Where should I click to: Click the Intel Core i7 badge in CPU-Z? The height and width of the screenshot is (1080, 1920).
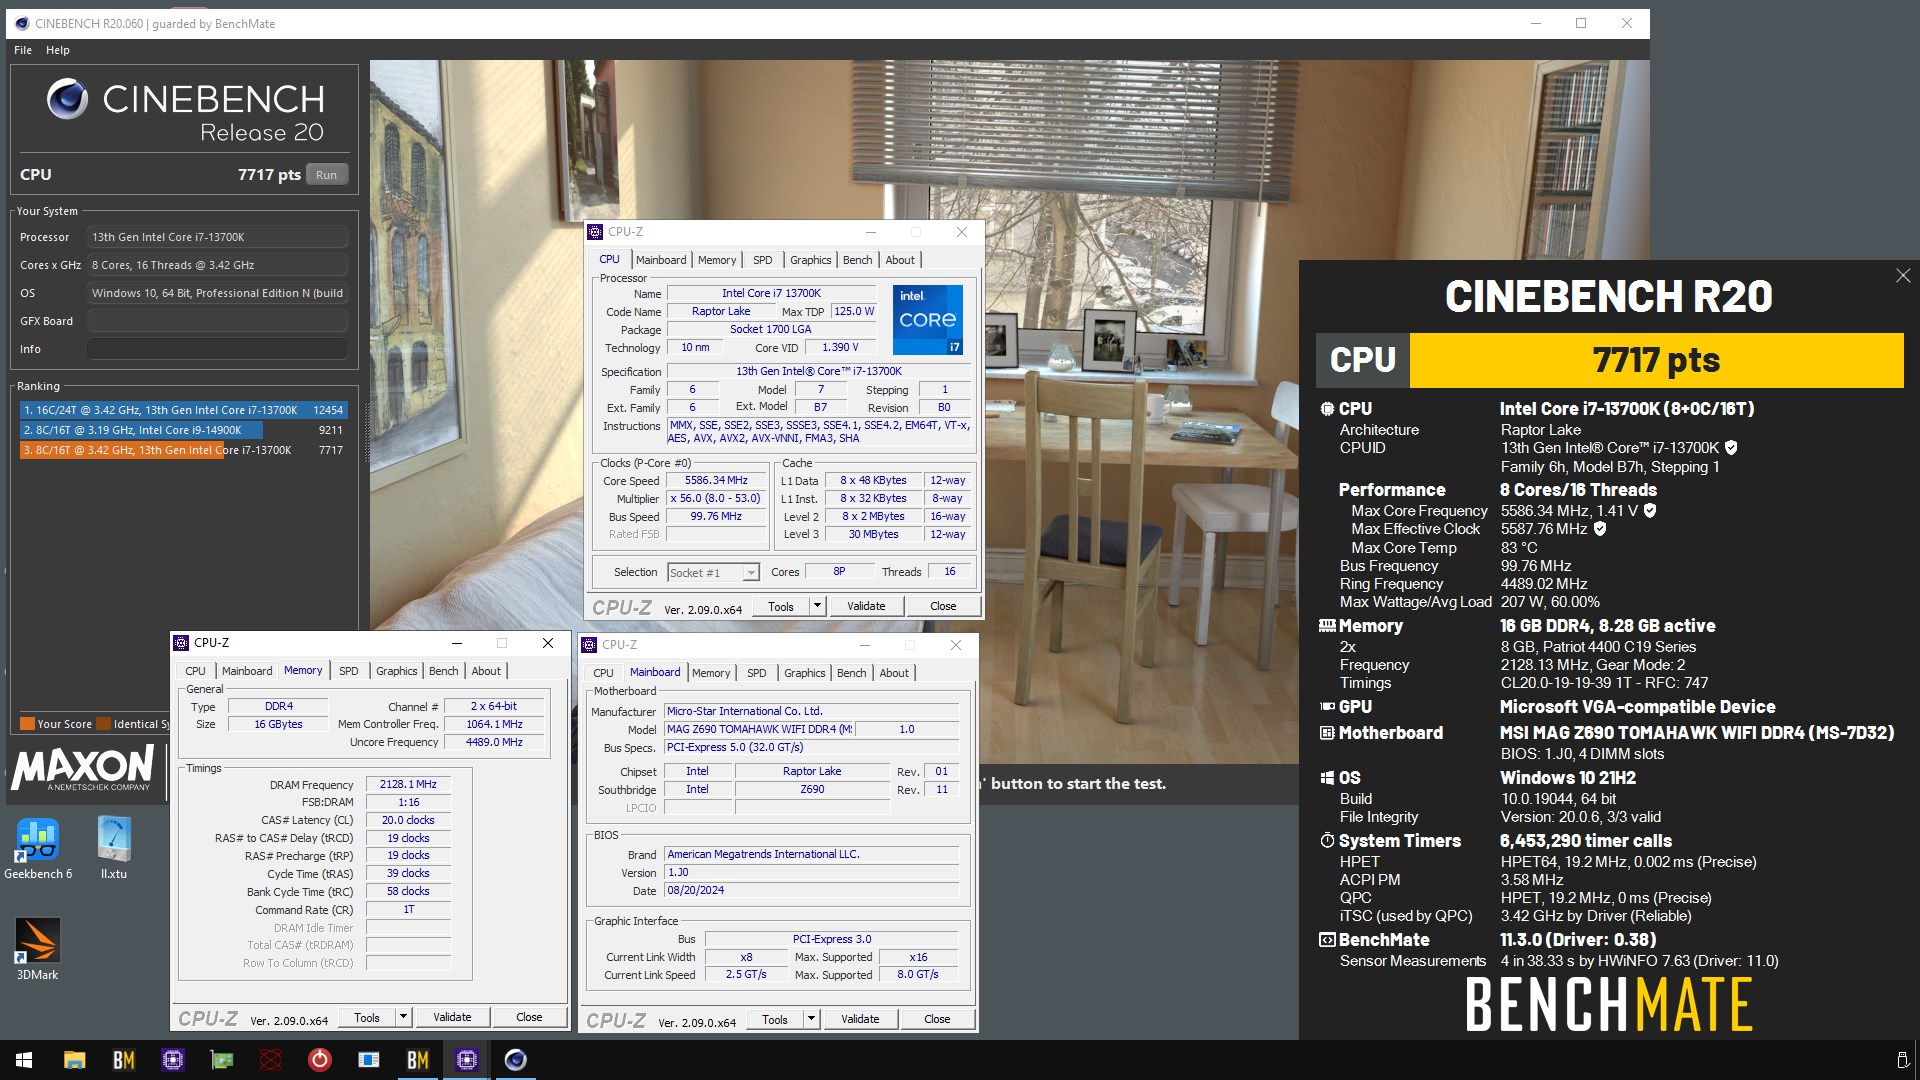(928, 320)
